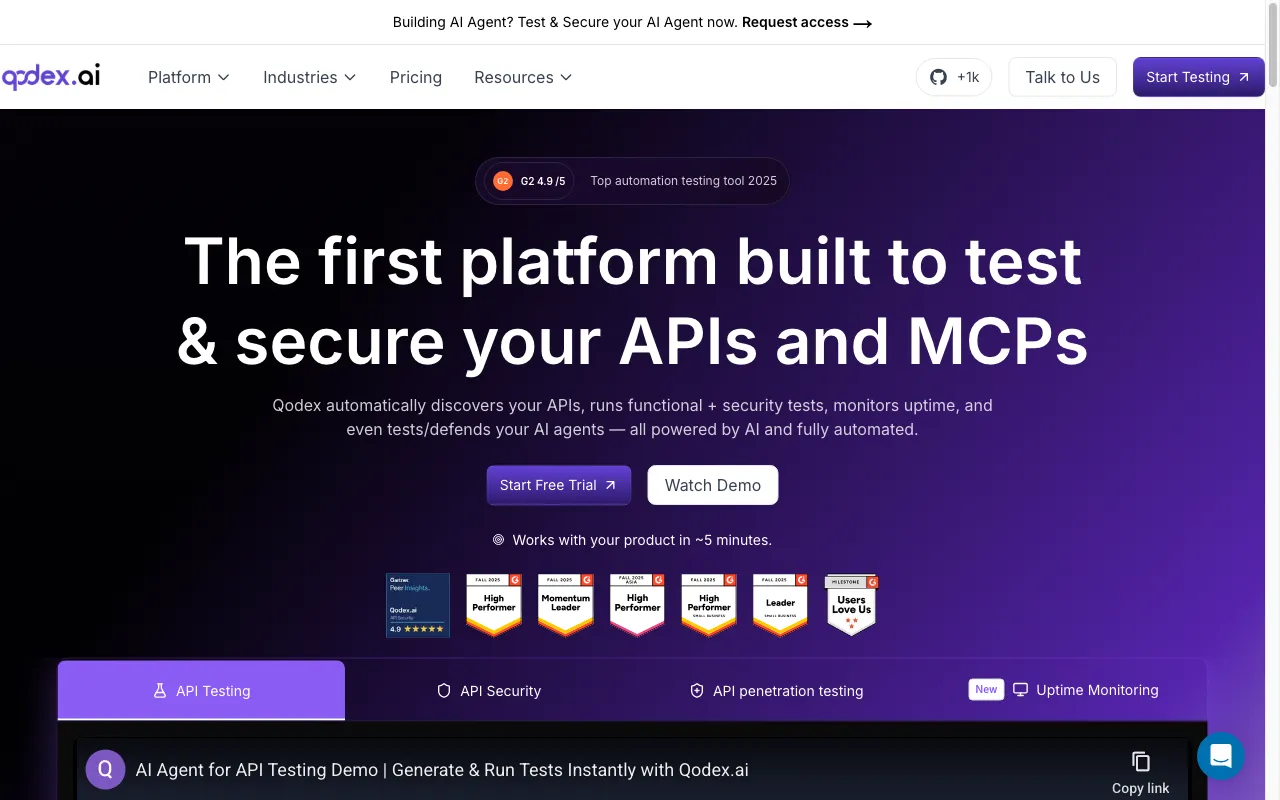Click the target icon before Works with your product
Viewport: 1280px width, 800px height.
pos(498,540)
